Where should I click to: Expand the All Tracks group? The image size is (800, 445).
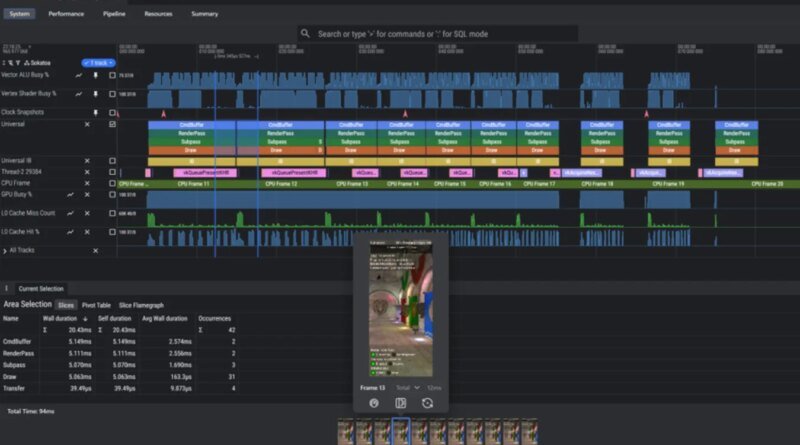pyautogui.click(x=5, y=250)
